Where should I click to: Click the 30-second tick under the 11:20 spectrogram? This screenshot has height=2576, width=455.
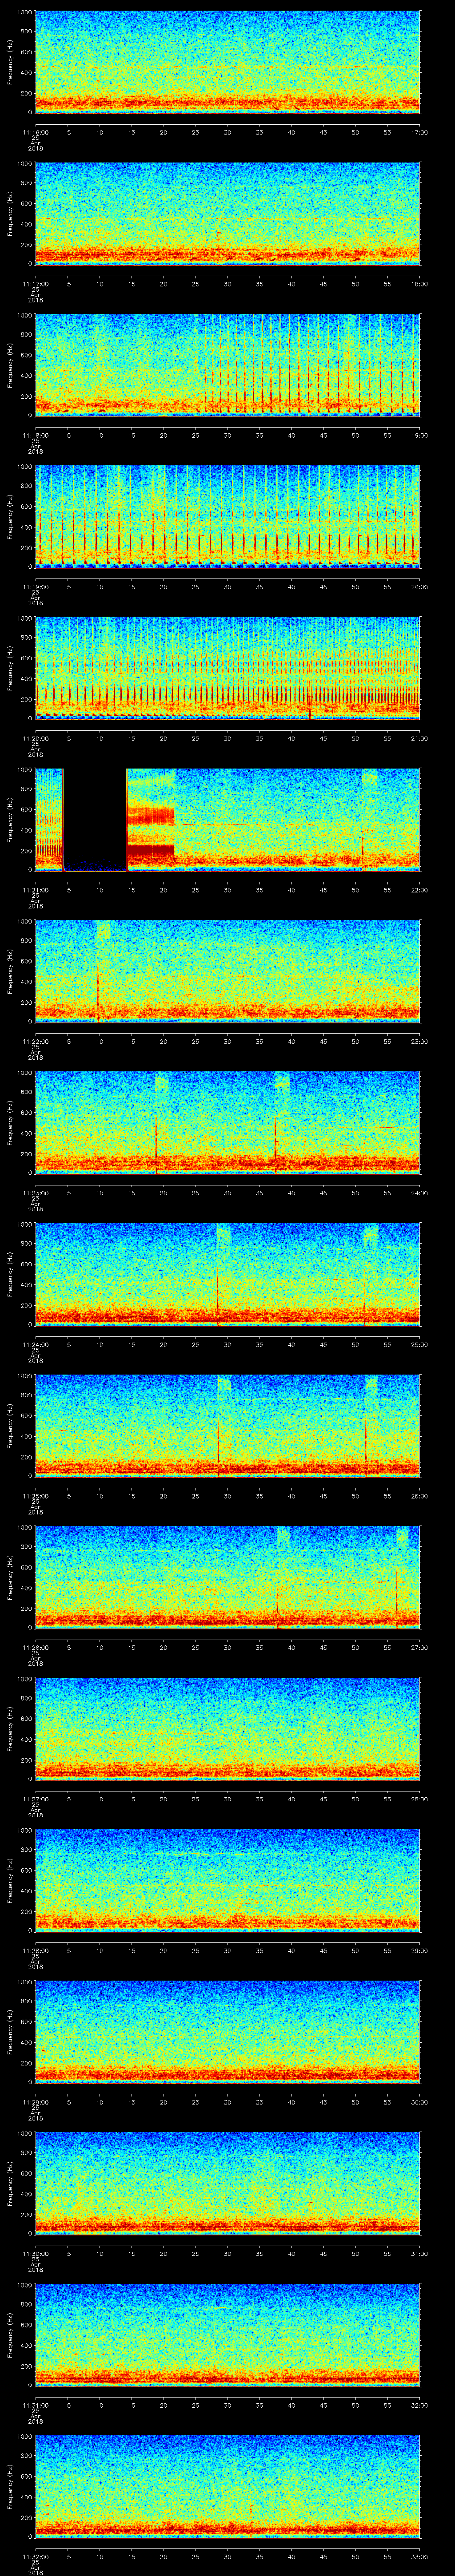[227, 738]
